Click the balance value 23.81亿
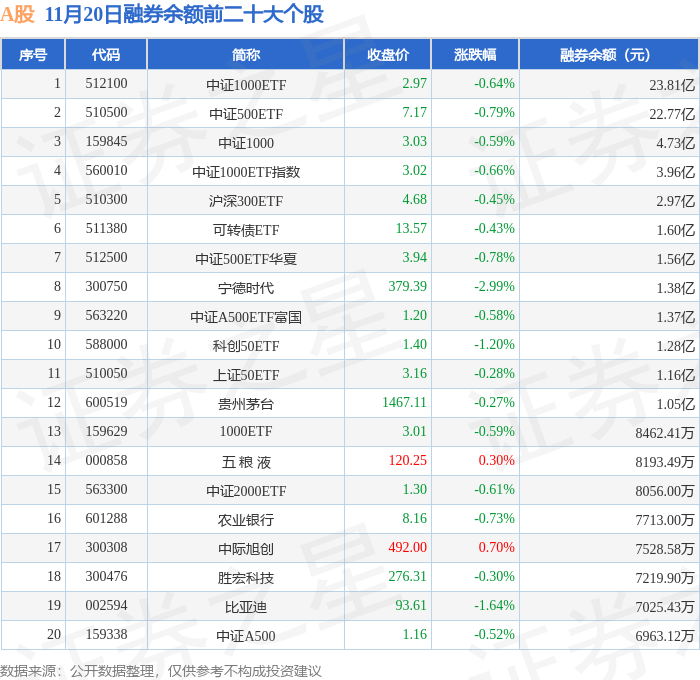The height and width of the screenshot is (680, 700). coord(672,85)
